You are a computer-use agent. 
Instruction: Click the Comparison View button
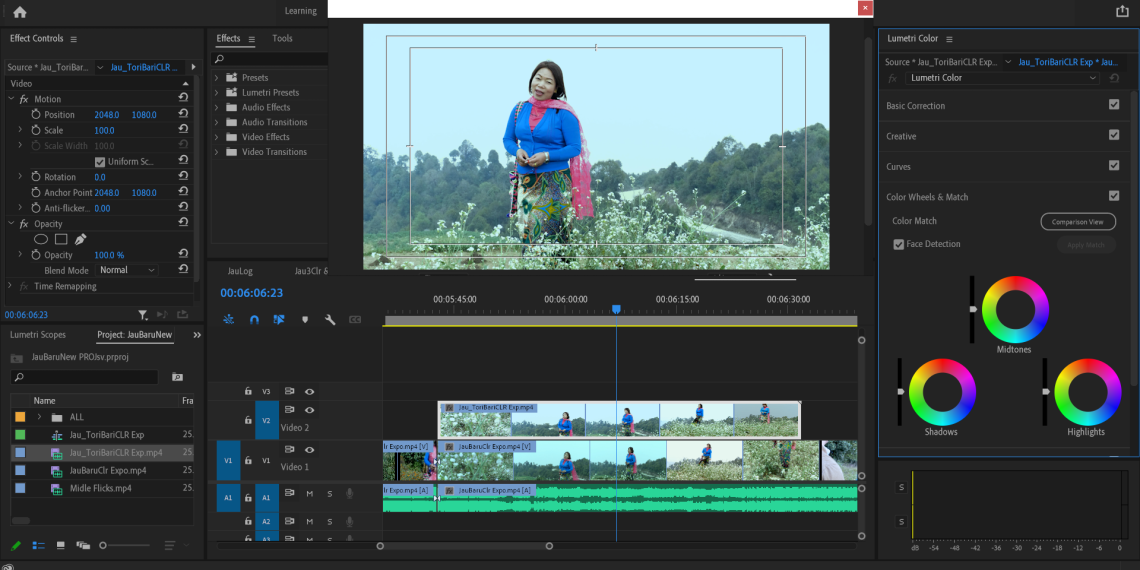click(1077, 221)
